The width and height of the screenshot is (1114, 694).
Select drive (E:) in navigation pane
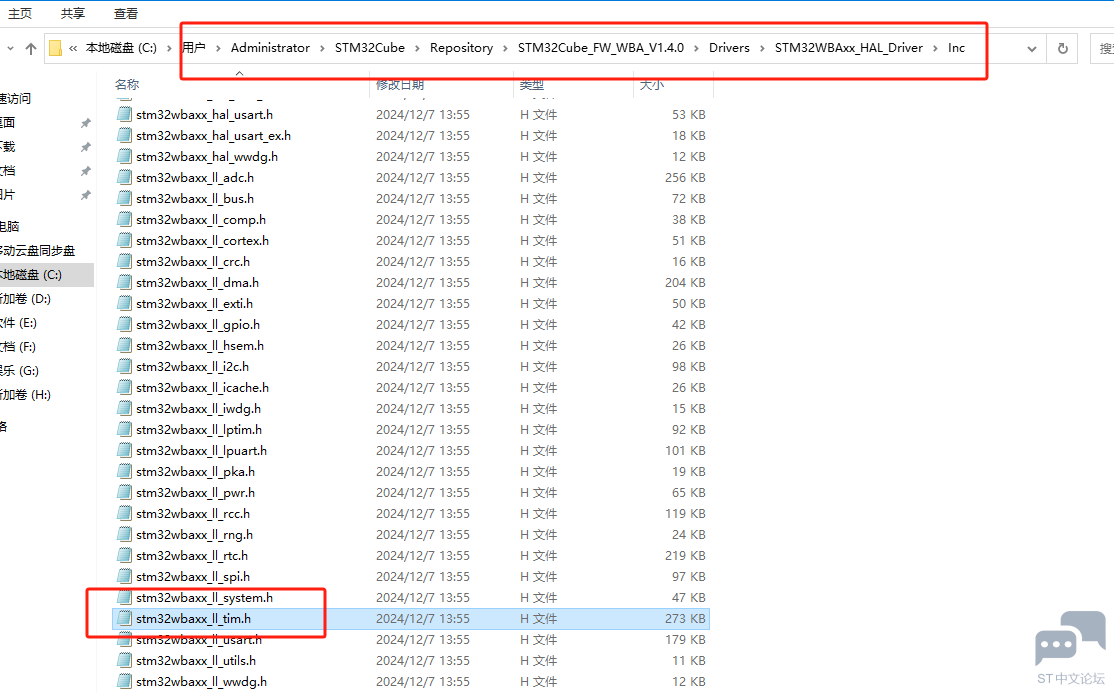pyautogui.click(x=18, y=323)
